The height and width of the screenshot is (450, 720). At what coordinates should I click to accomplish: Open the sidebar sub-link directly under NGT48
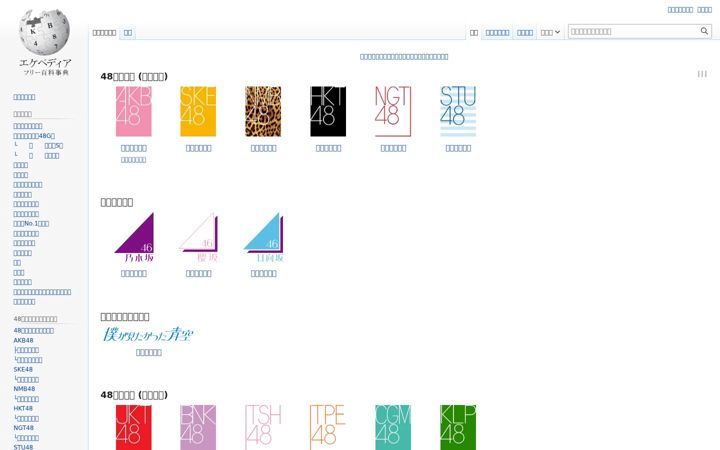pos(26,438)
